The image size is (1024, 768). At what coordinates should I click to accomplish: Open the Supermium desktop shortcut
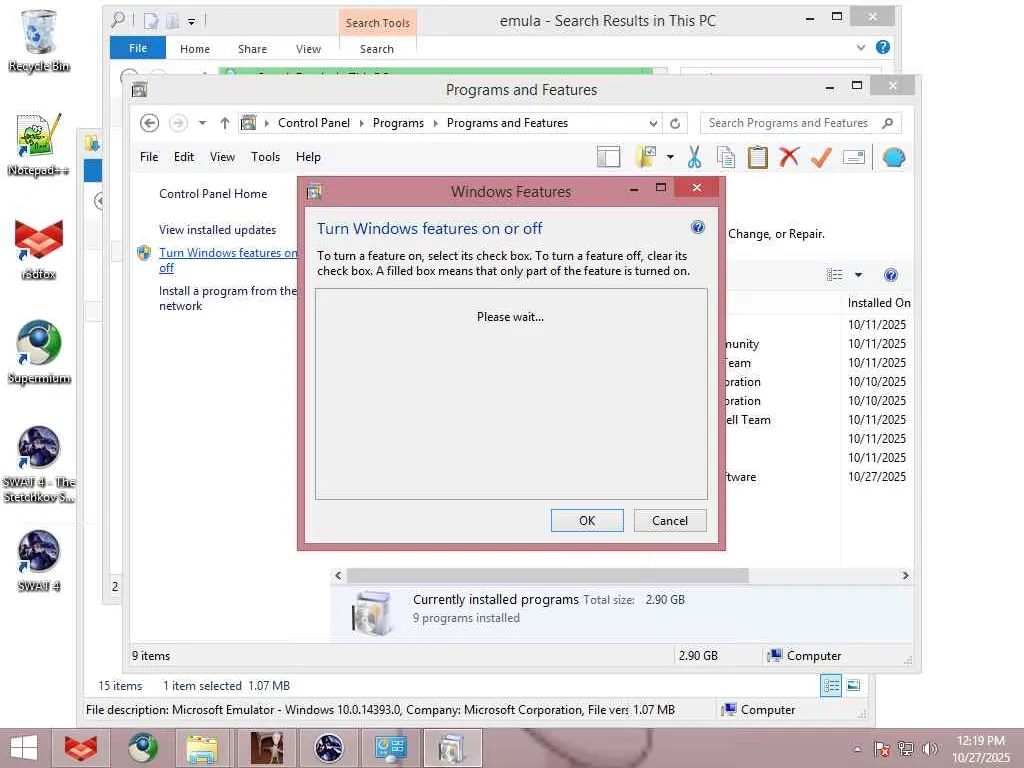(39, 353)
